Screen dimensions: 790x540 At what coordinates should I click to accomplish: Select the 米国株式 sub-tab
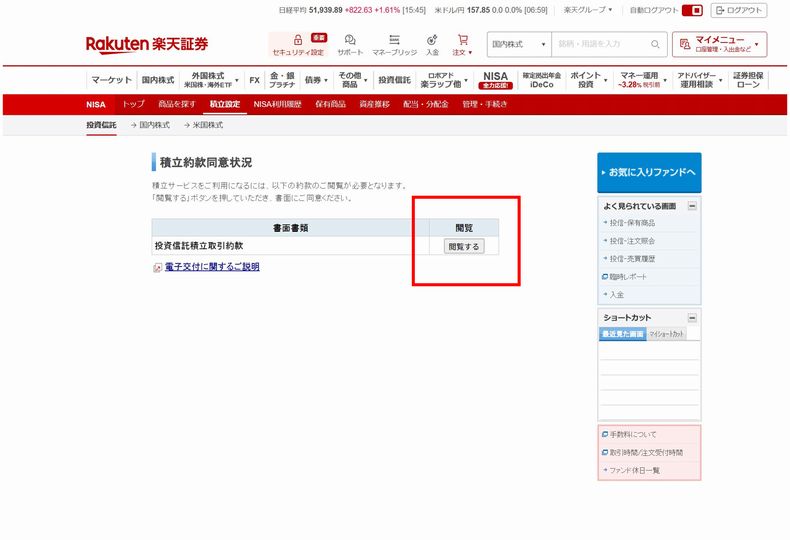pyautogui.click(x=204, y=125)
